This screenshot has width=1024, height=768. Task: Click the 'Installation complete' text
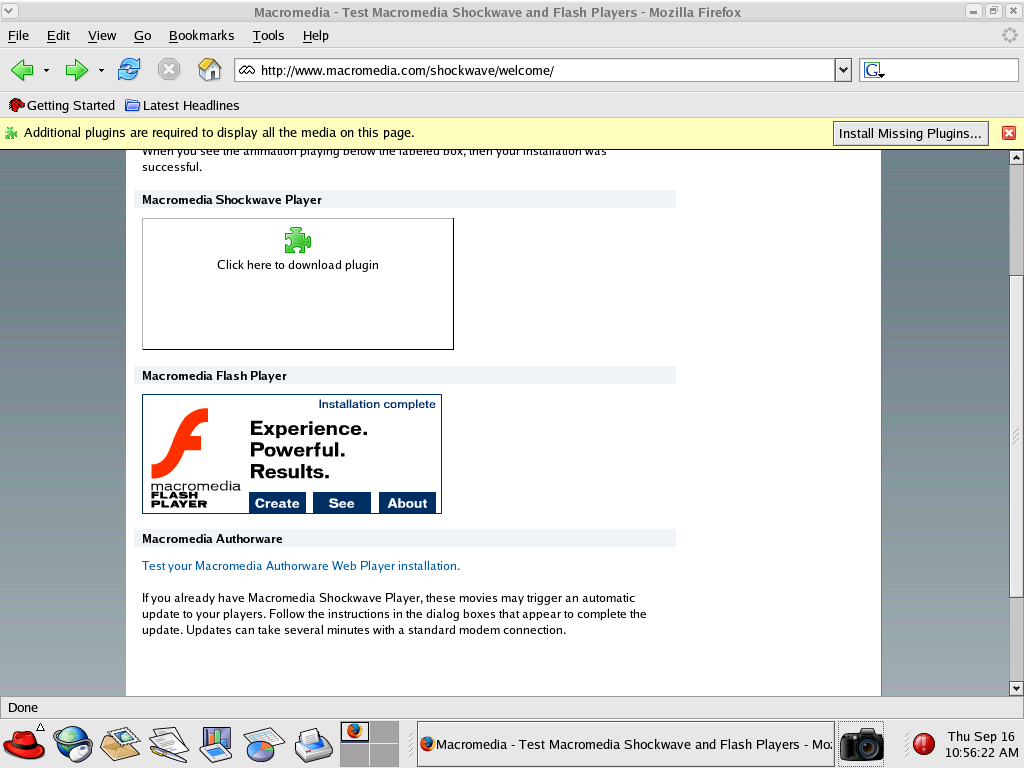click(x=377, y=404)
